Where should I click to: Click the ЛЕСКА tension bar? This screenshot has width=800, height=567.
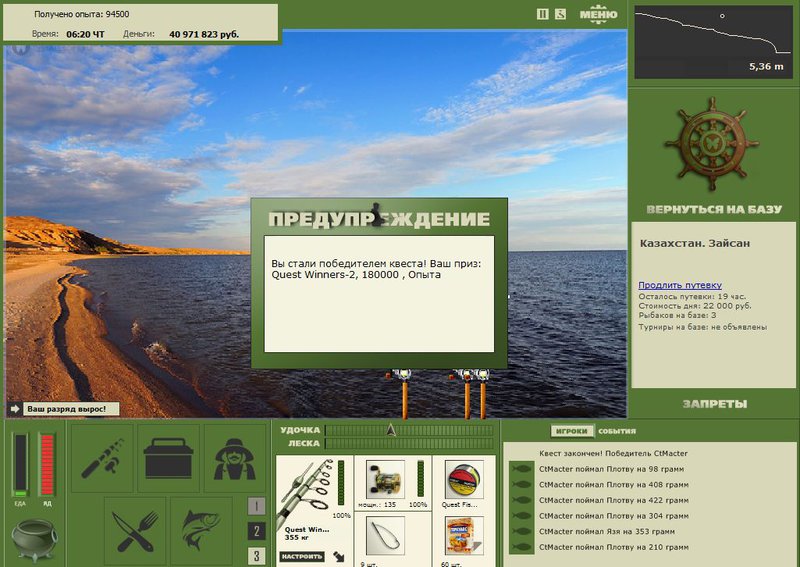[410, 443]
